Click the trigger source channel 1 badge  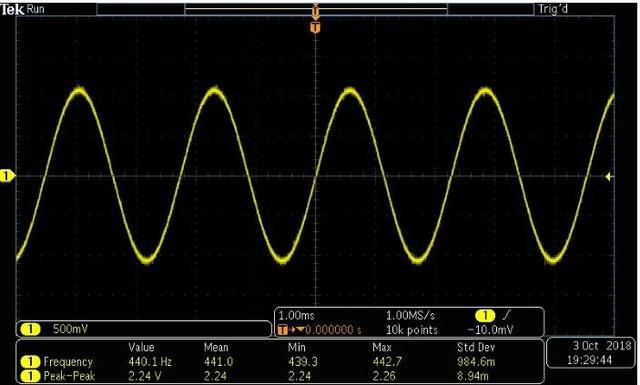485,316
